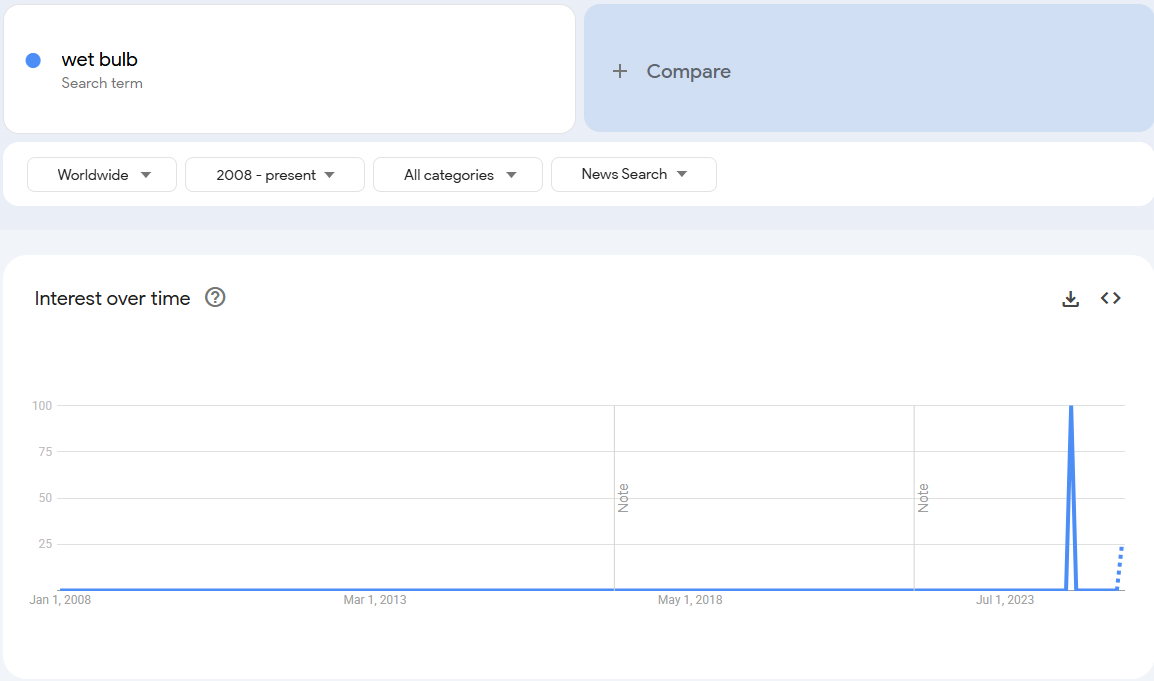The height and width of the screenshot is (681, 1154).
Task: Click the Search term subtitle
Action: pos(102,83)
